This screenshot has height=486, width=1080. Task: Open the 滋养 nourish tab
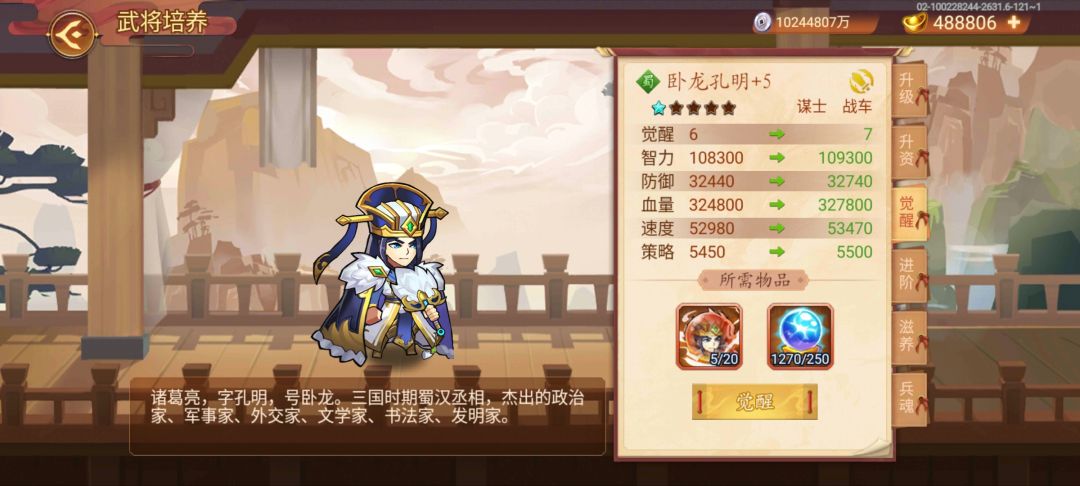tap(909, 337)
